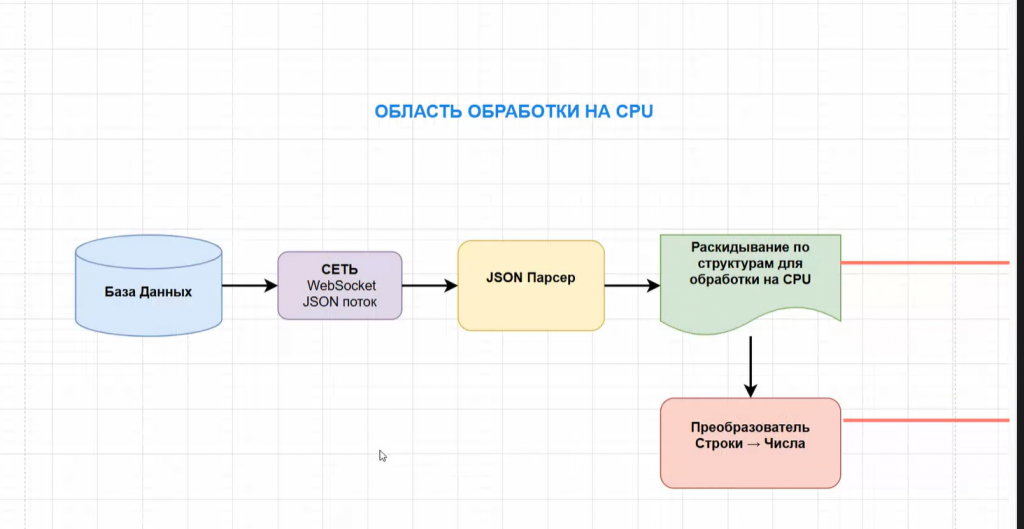Click arrowhead pointing down at Преобразователь box
This screenshot has height=529, width=1024.
coord(751,391)
